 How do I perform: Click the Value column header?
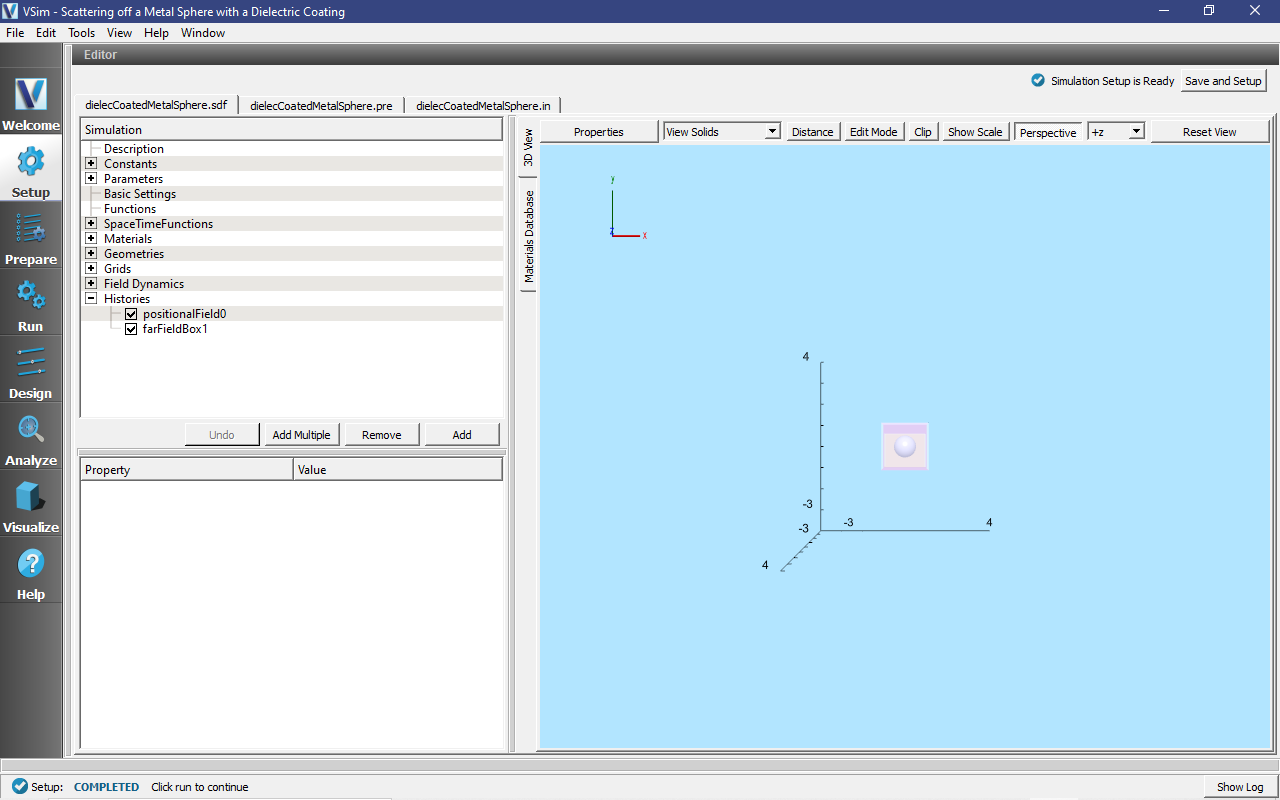(x=398, y=470)
